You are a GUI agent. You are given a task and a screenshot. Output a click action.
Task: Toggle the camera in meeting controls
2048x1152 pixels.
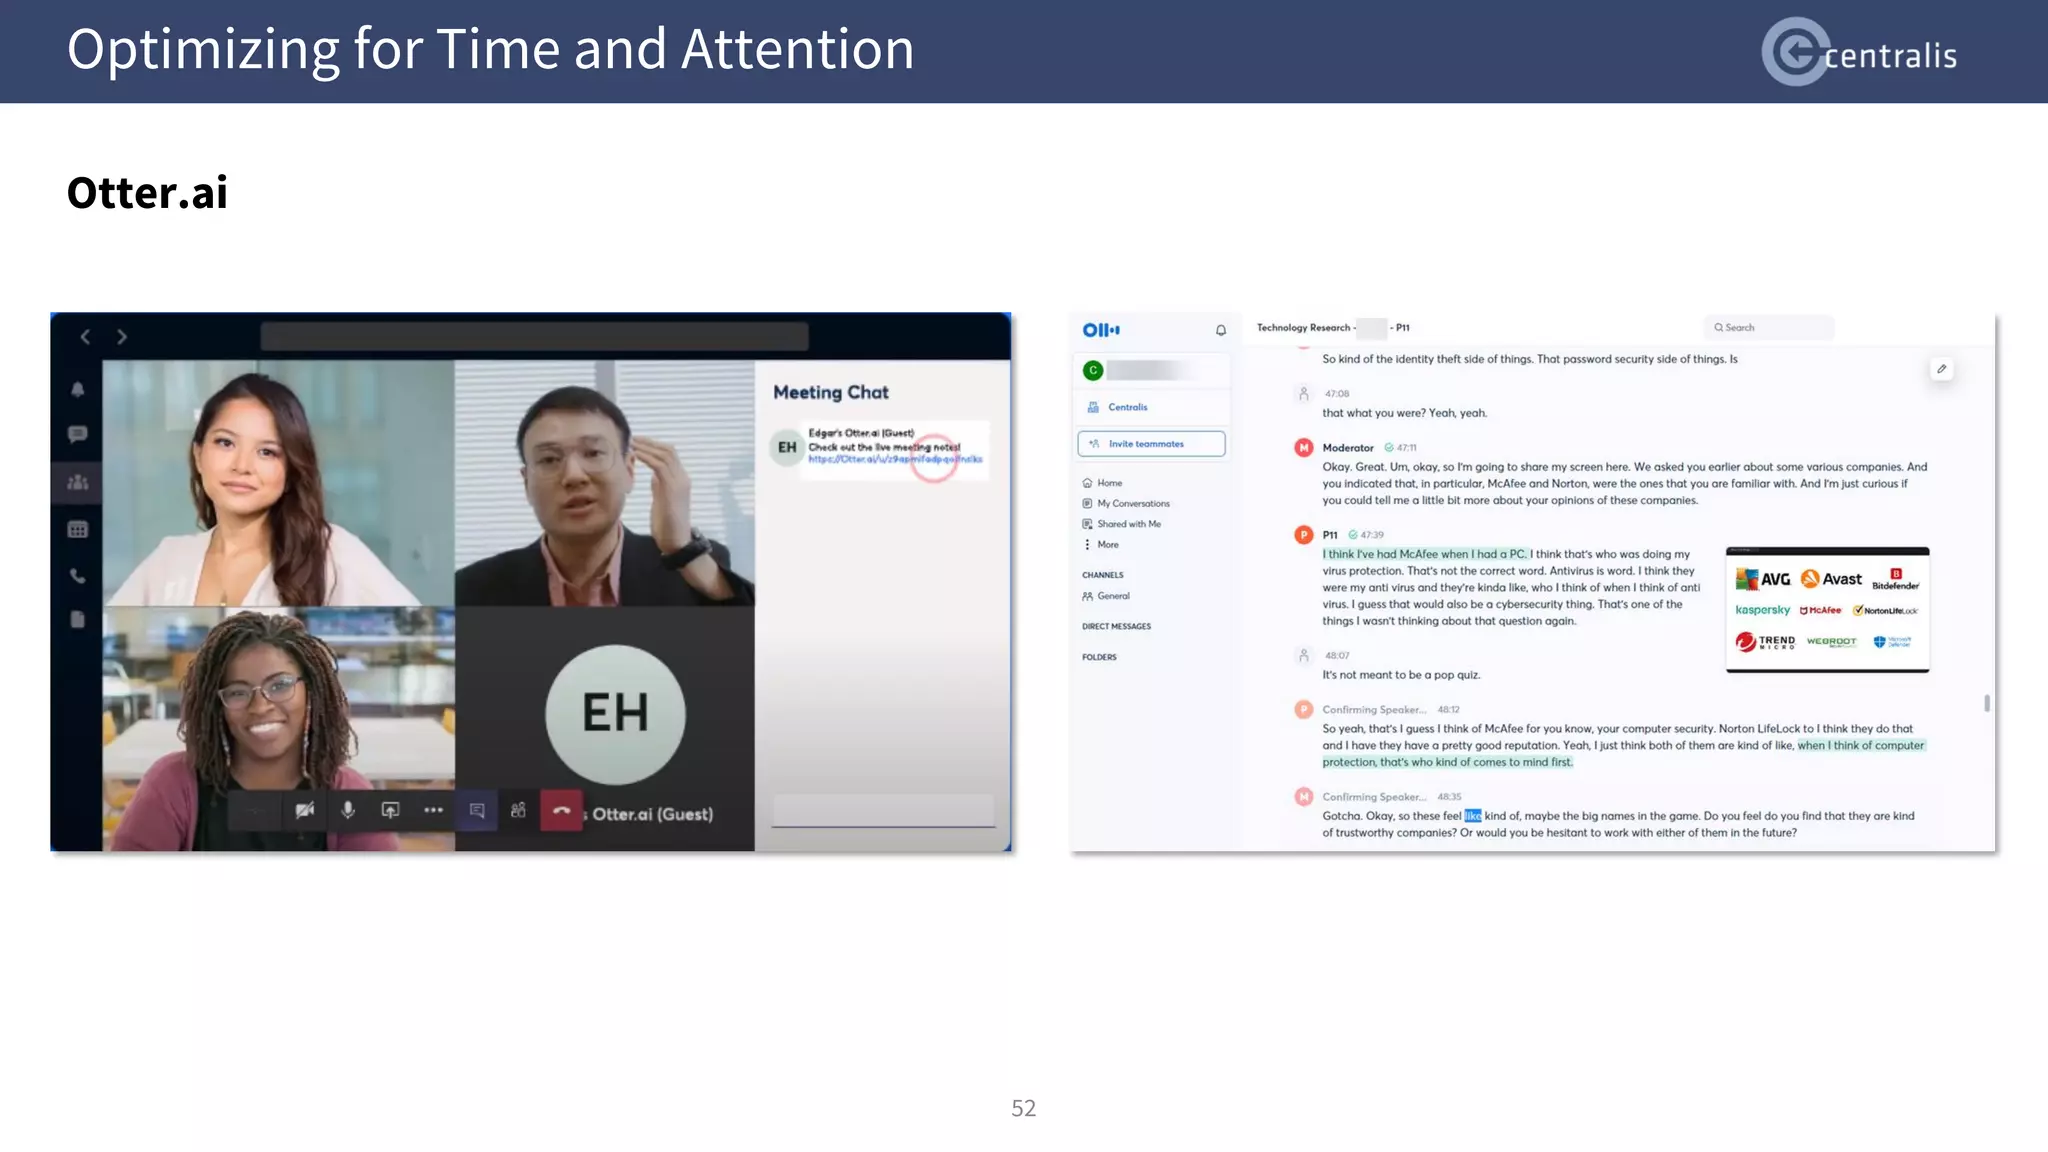[x=305, y=810]
